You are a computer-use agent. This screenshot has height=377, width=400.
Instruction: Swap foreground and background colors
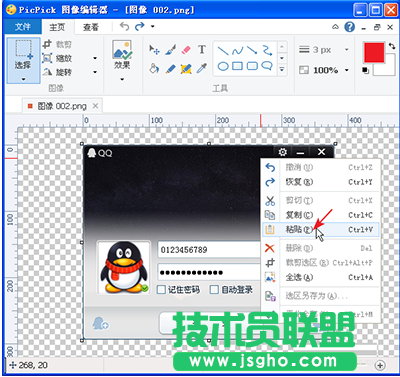click(x=391, y=45)
